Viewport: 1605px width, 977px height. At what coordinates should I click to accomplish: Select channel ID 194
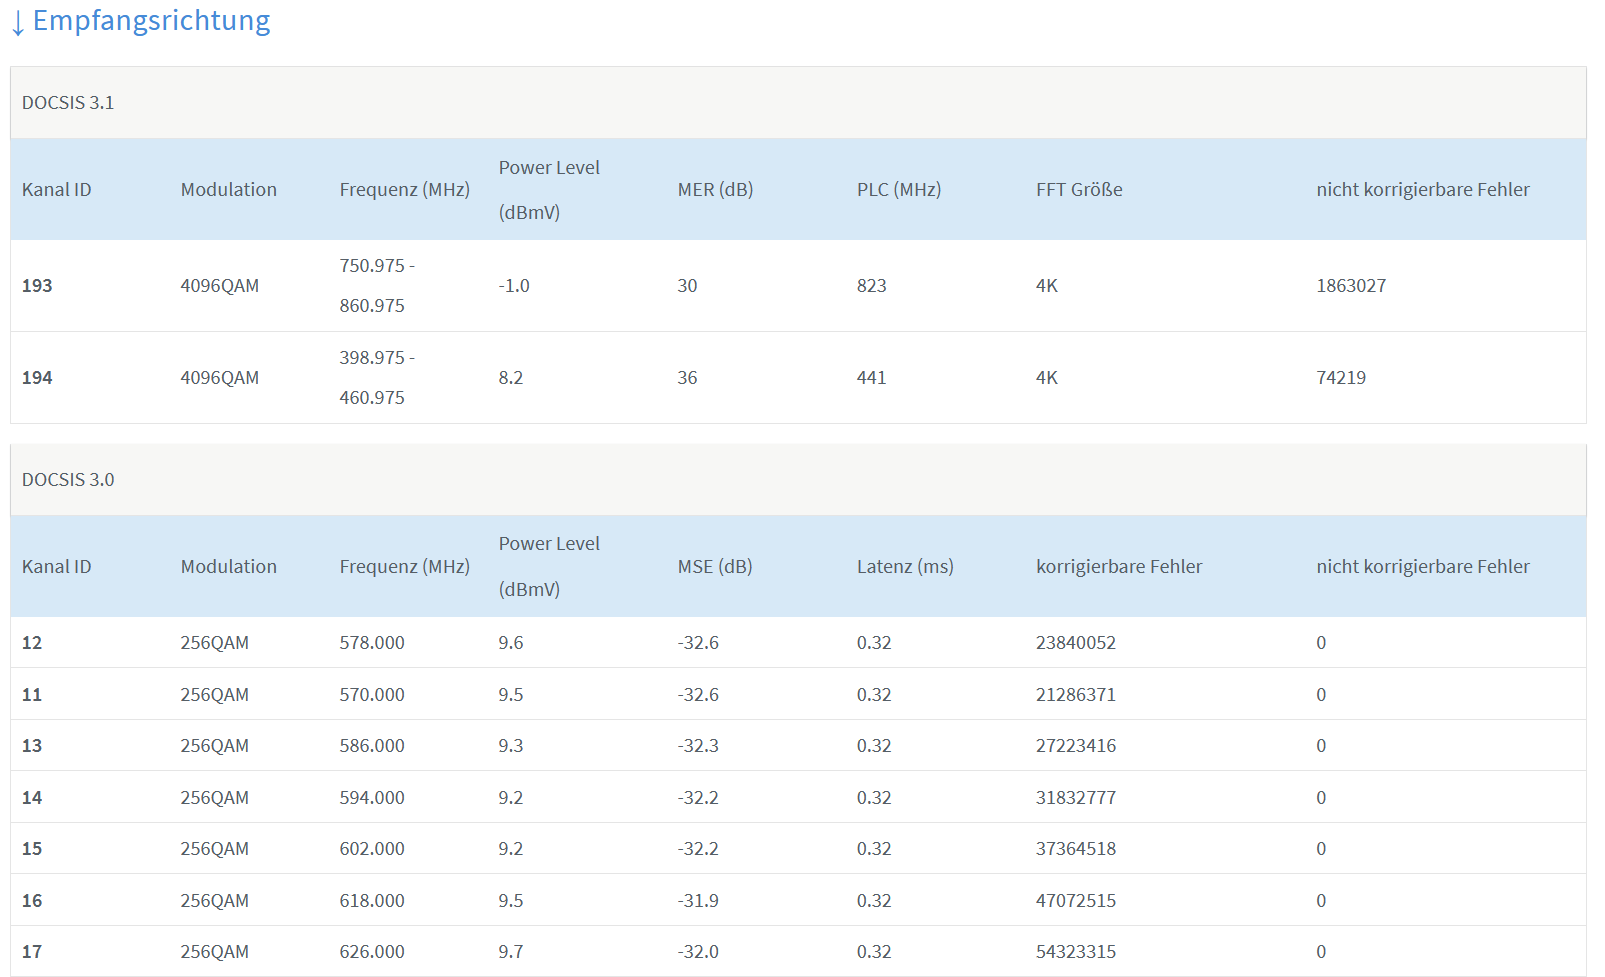point(37,378)
